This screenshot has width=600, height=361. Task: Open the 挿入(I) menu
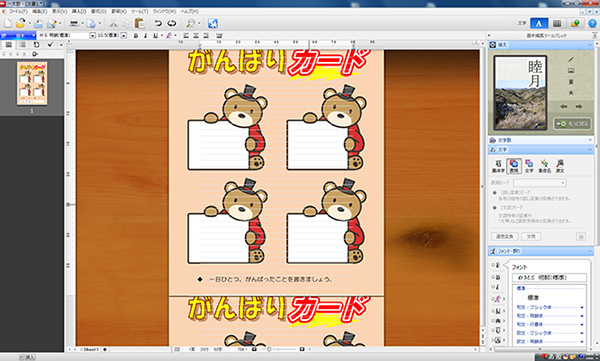(79, 11)
